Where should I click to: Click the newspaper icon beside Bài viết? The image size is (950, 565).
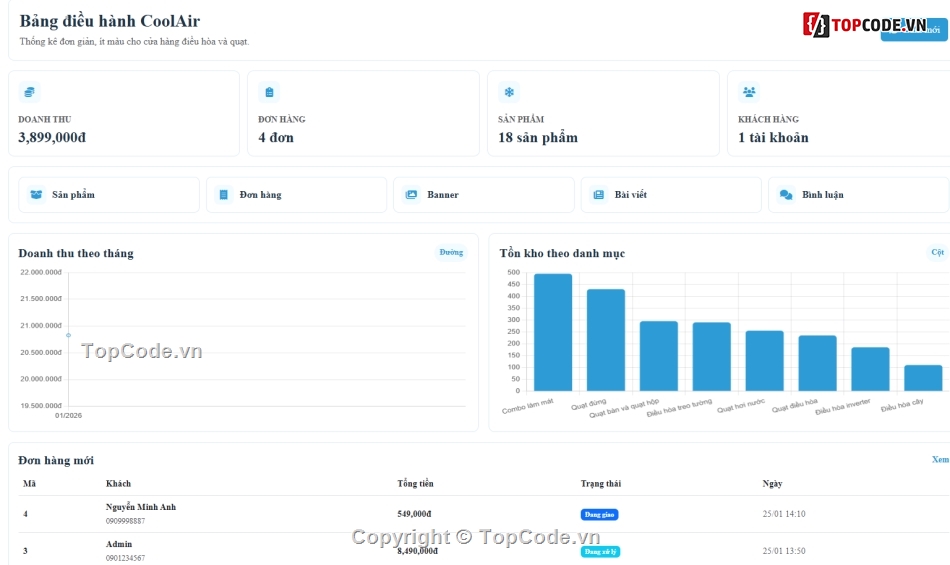[599, 194]
